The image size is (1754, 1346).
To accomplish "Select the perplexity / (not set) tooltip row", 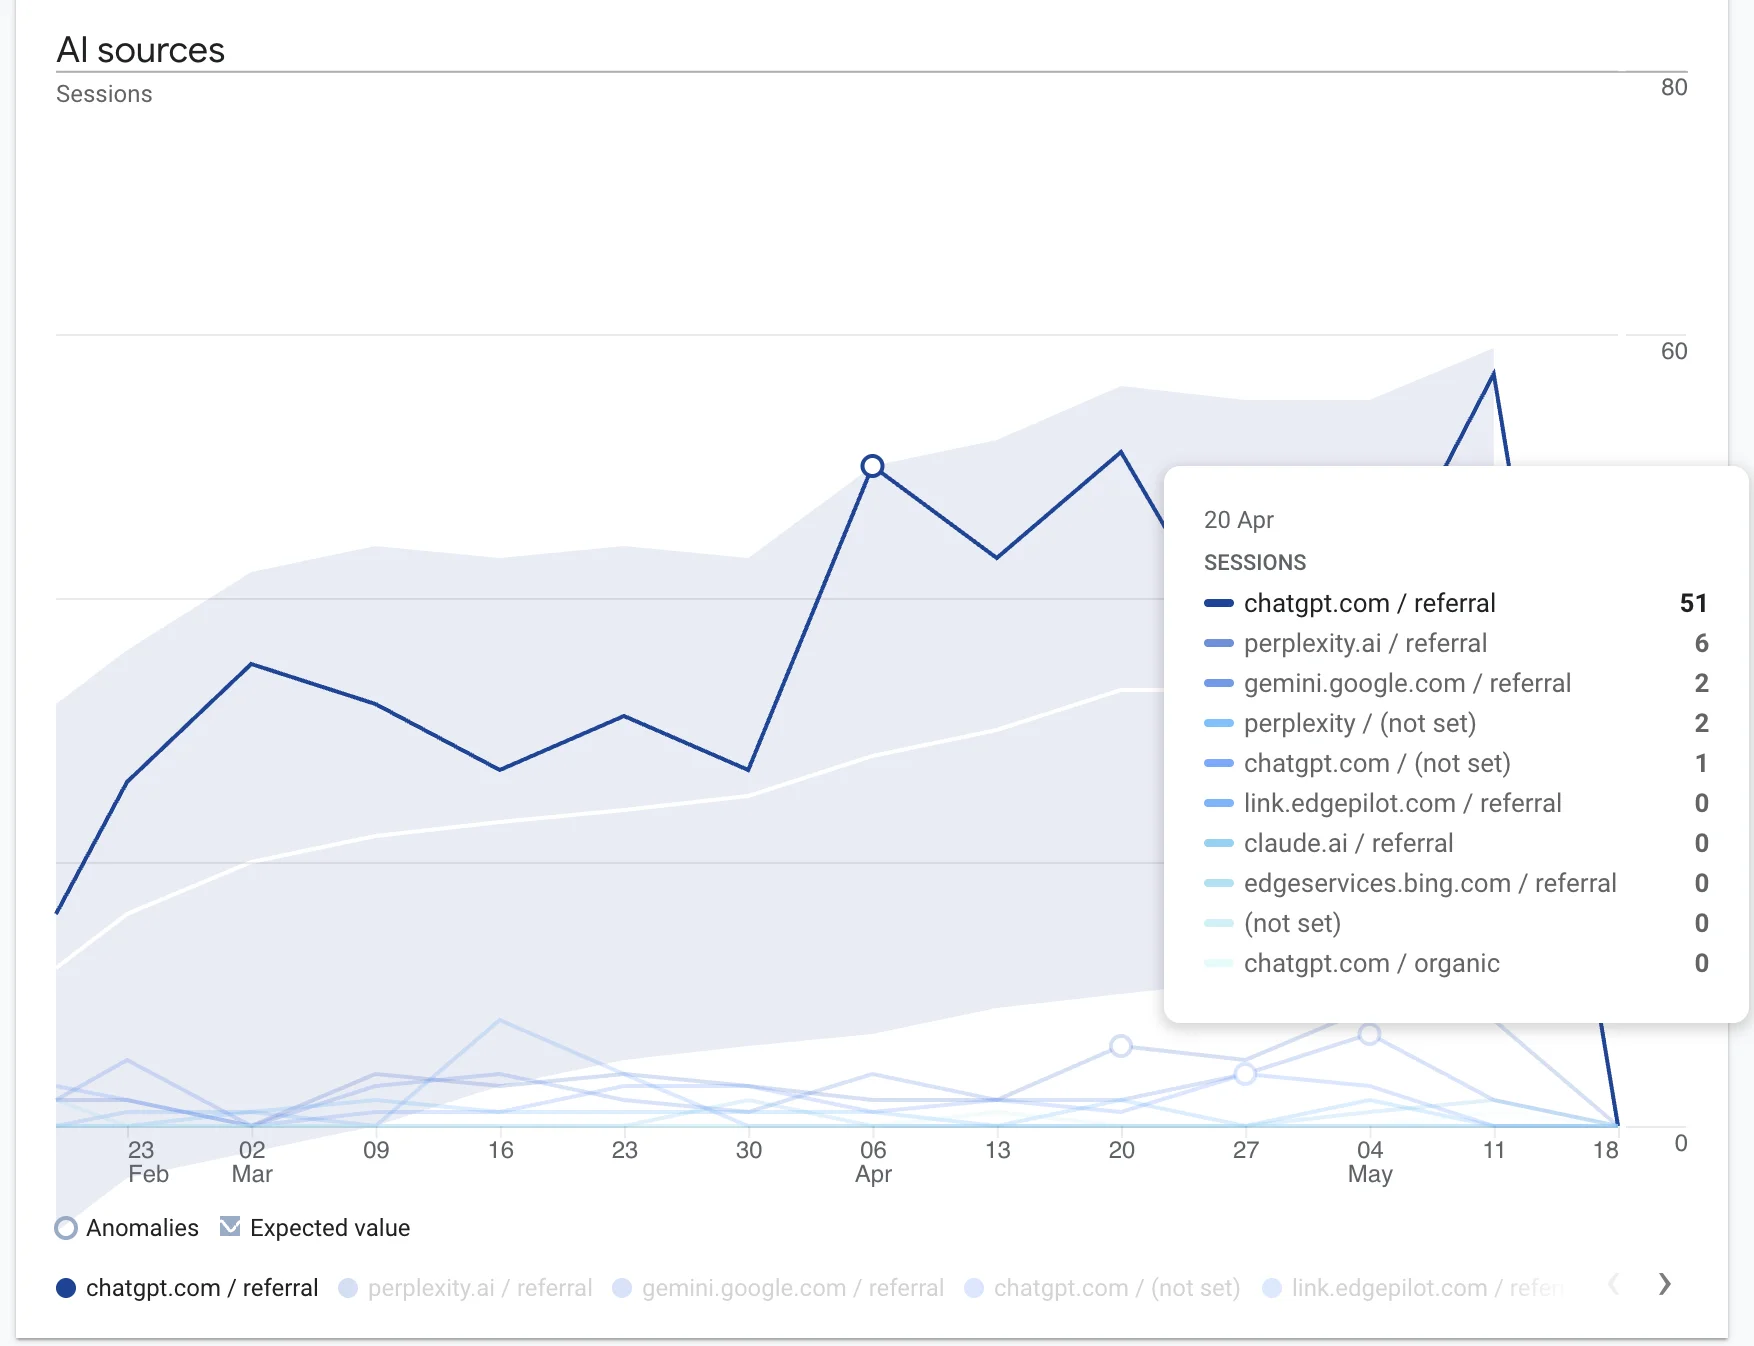I will pos(1360,723).
